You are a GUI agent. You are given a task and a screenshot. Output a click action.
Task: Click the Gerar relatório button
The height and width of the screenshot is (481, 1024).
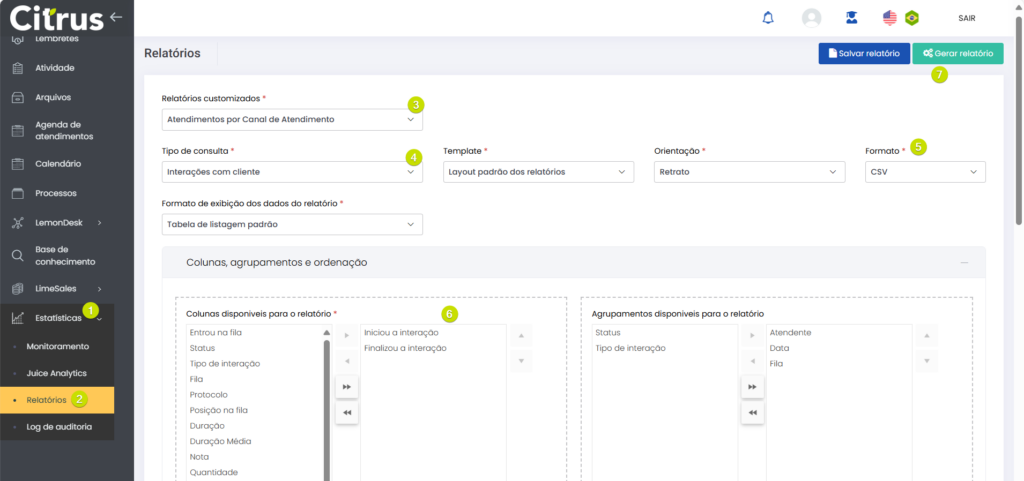pyautogui.click(x=957, y=54)
